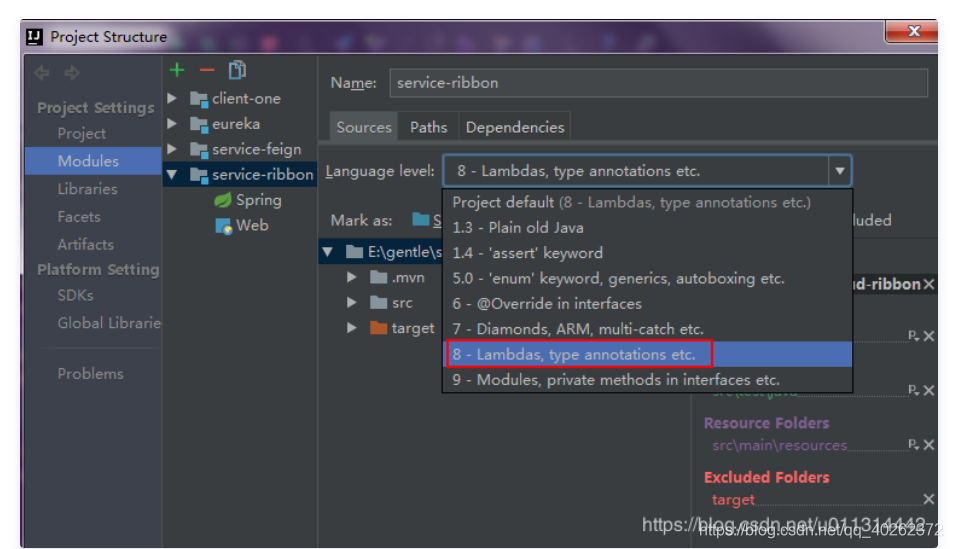Viewport: 953px width, 549px height.
Task: Open Libraries settings page
Action: coord(88,189)
